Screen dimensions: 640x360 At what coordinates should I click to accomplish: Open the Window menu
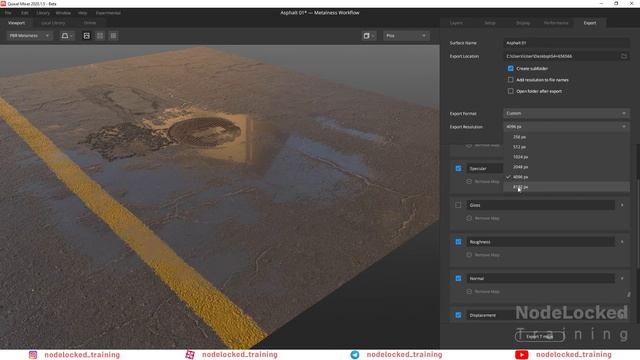(63, 13)
